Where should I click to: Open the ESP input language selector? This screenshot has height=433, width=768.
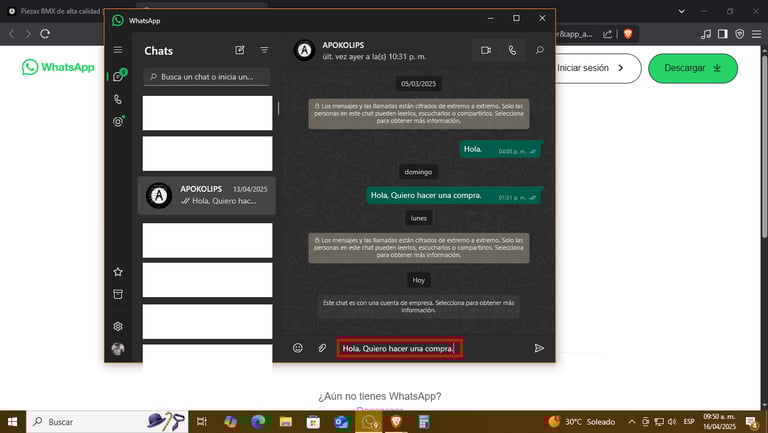click(x=689, y=422)
